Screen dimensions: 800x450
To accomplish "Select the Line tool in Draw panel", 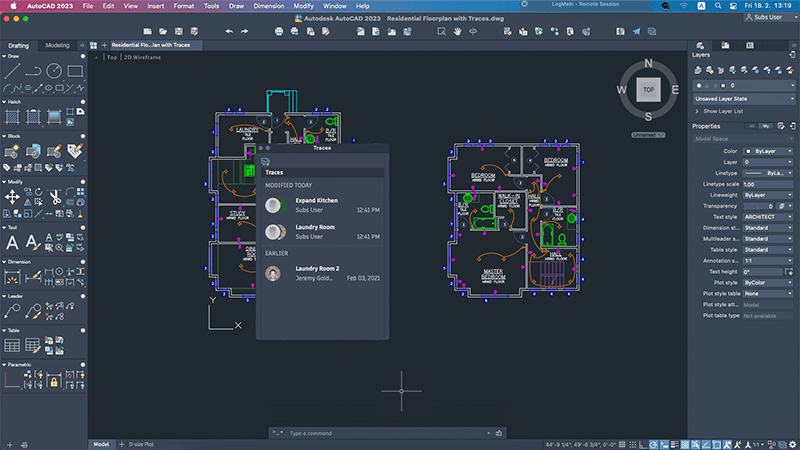I will [12, 71].
